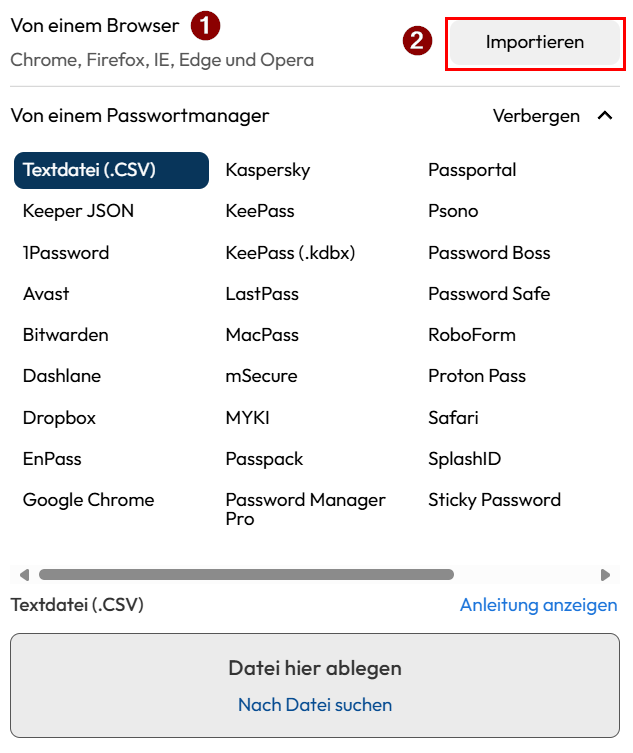Open the Anleitung anzeigen link
This screenshot has height=753, width=633.
coord(538,605)
